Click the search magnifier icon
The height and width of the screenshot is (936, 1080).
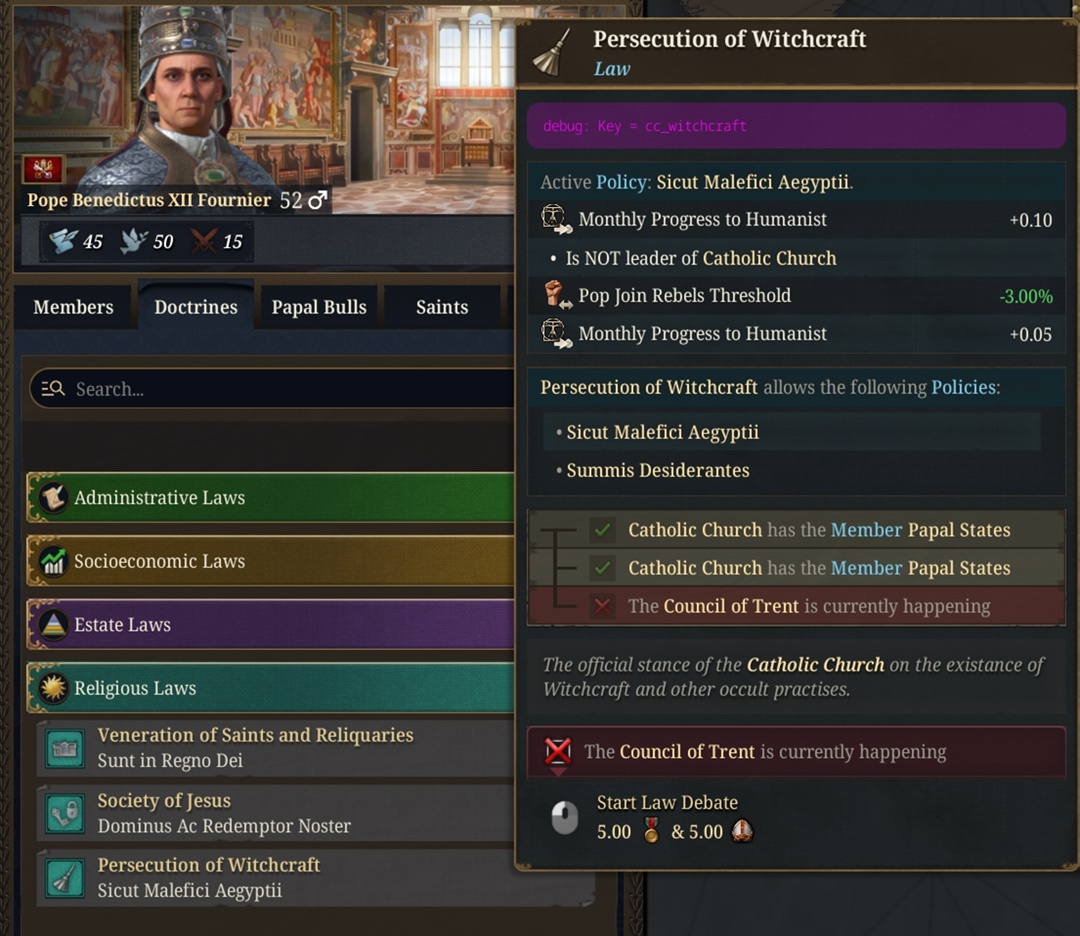tap(53, 389)
